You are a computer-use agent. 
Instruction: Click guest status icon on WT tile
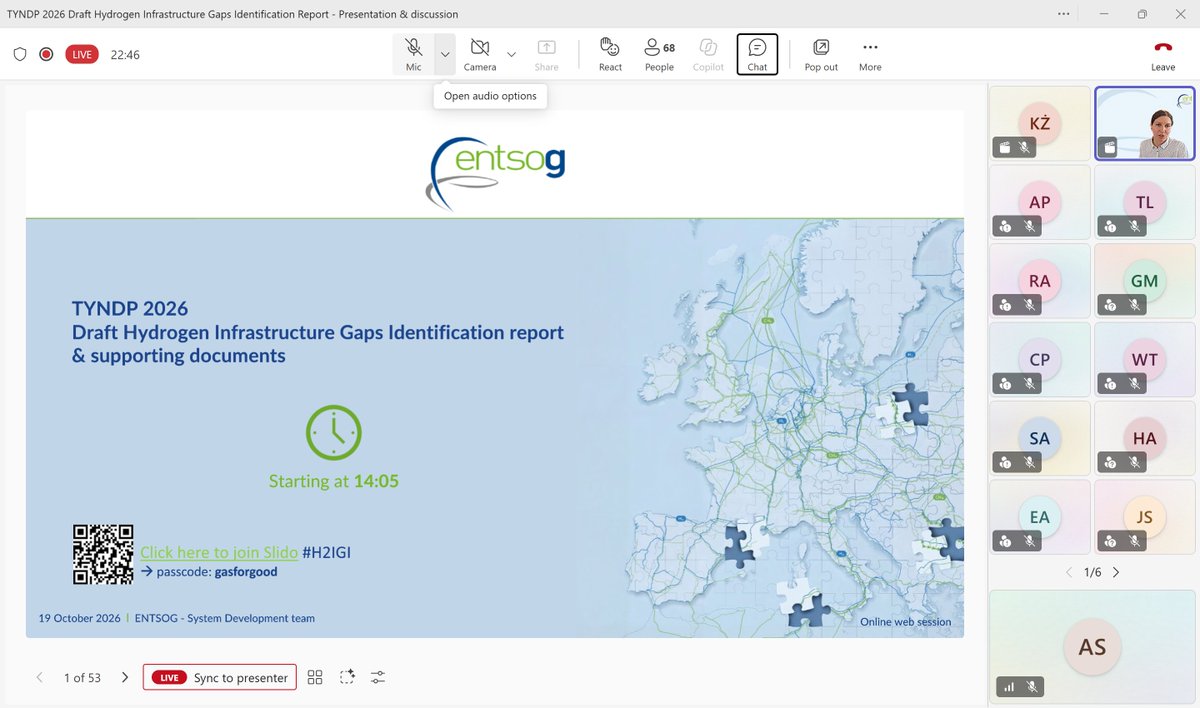pos(1109,383)
